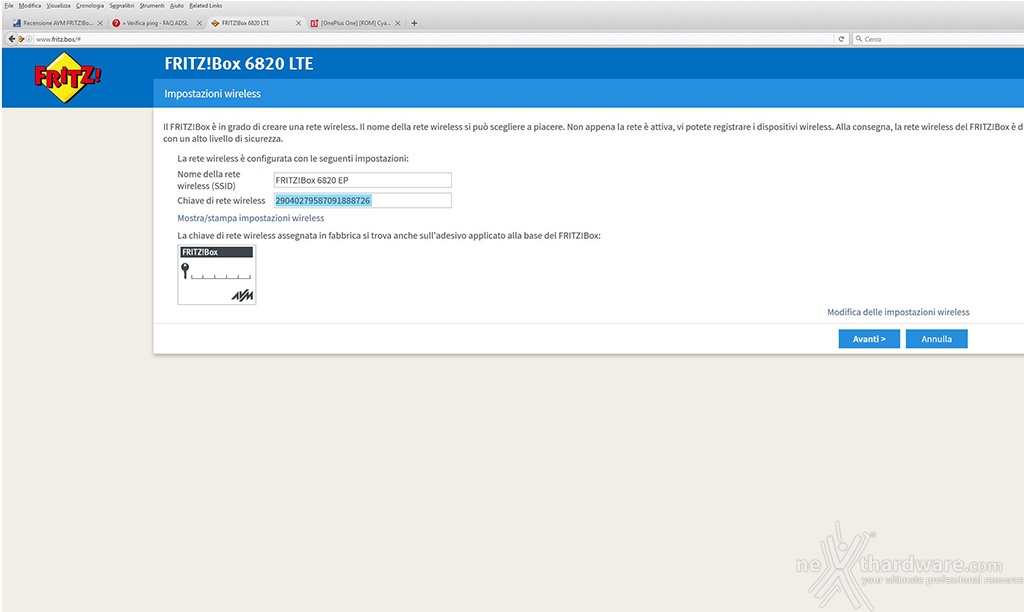Close the OnePlus One ROM tab
Screen dimensions: 1024x612
(398, 23)
